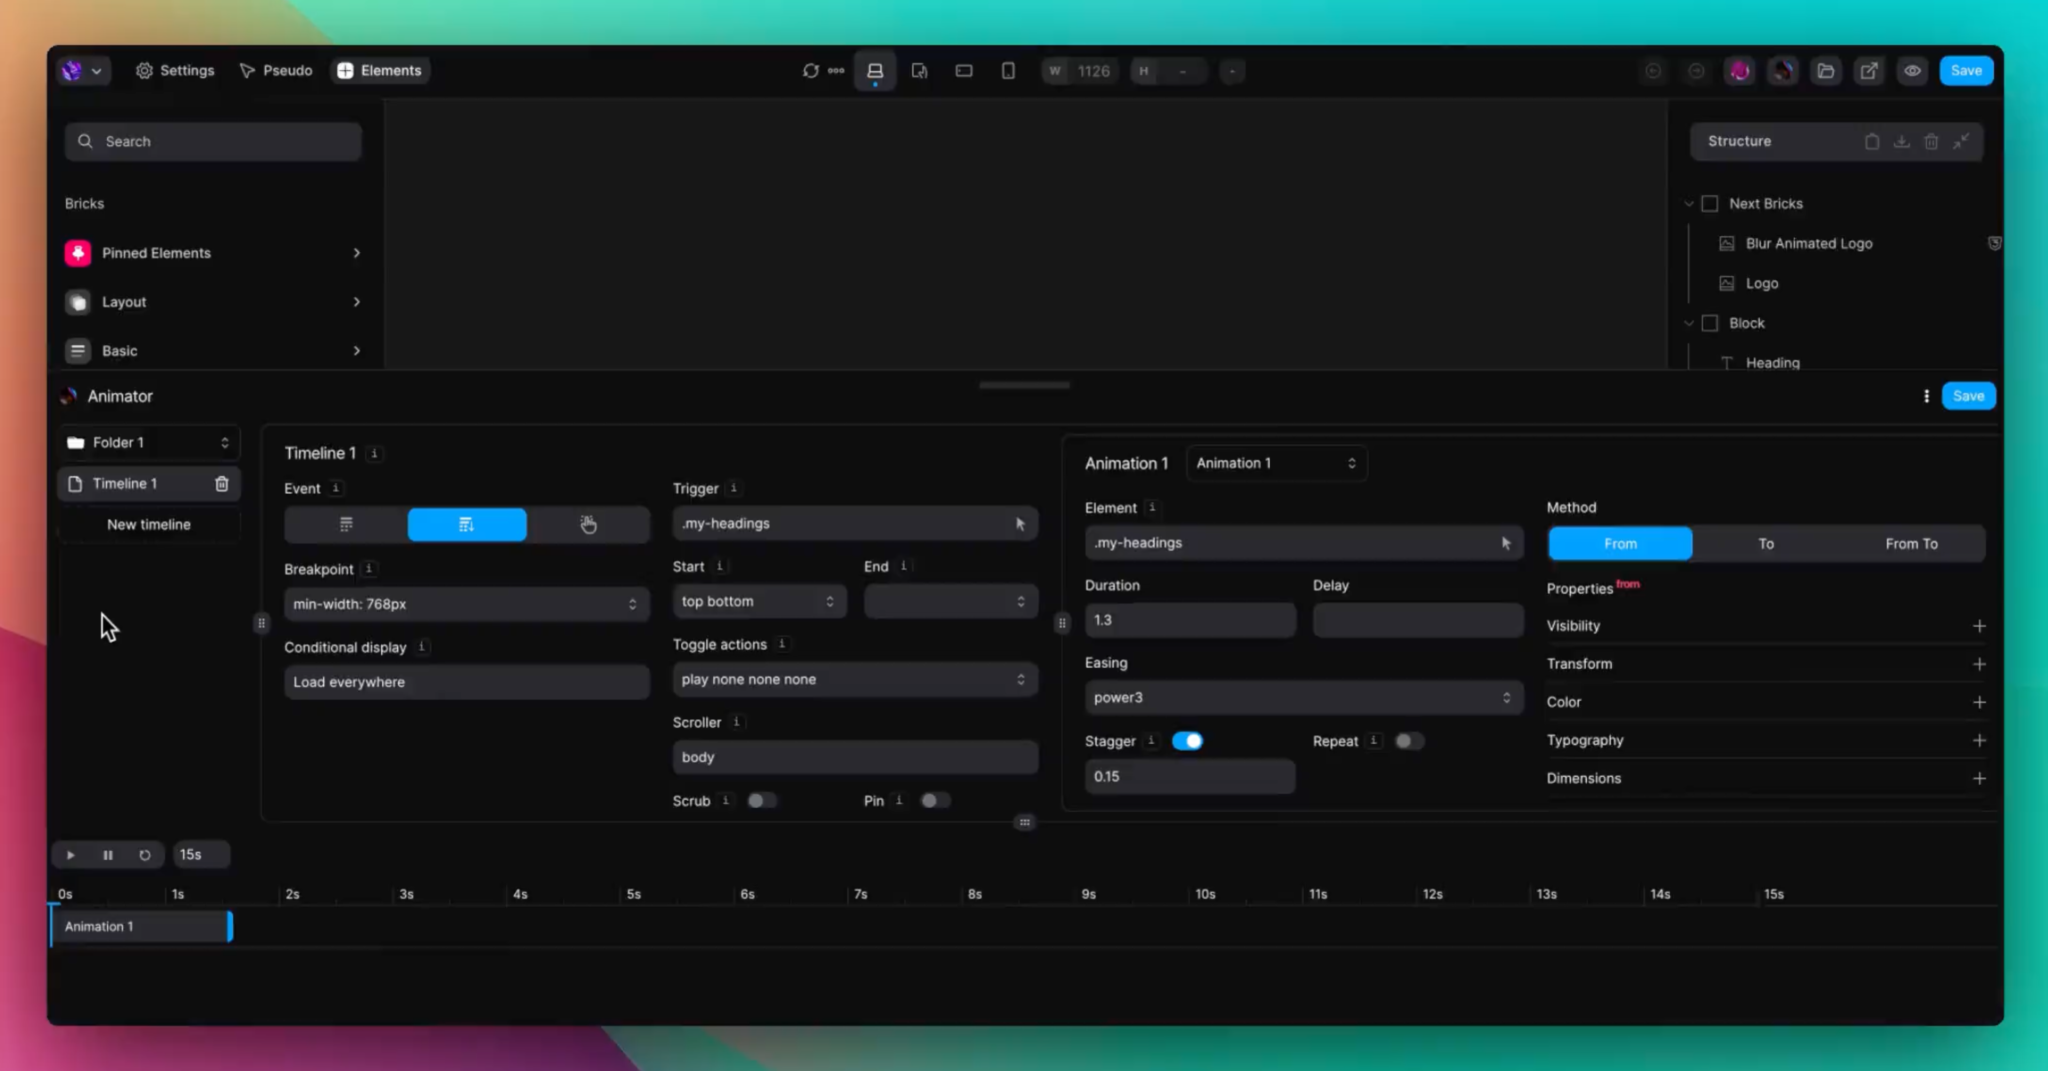The image size is (2048, 1071).
Task: Select the hand interaction event option
Action: [588, 525]
